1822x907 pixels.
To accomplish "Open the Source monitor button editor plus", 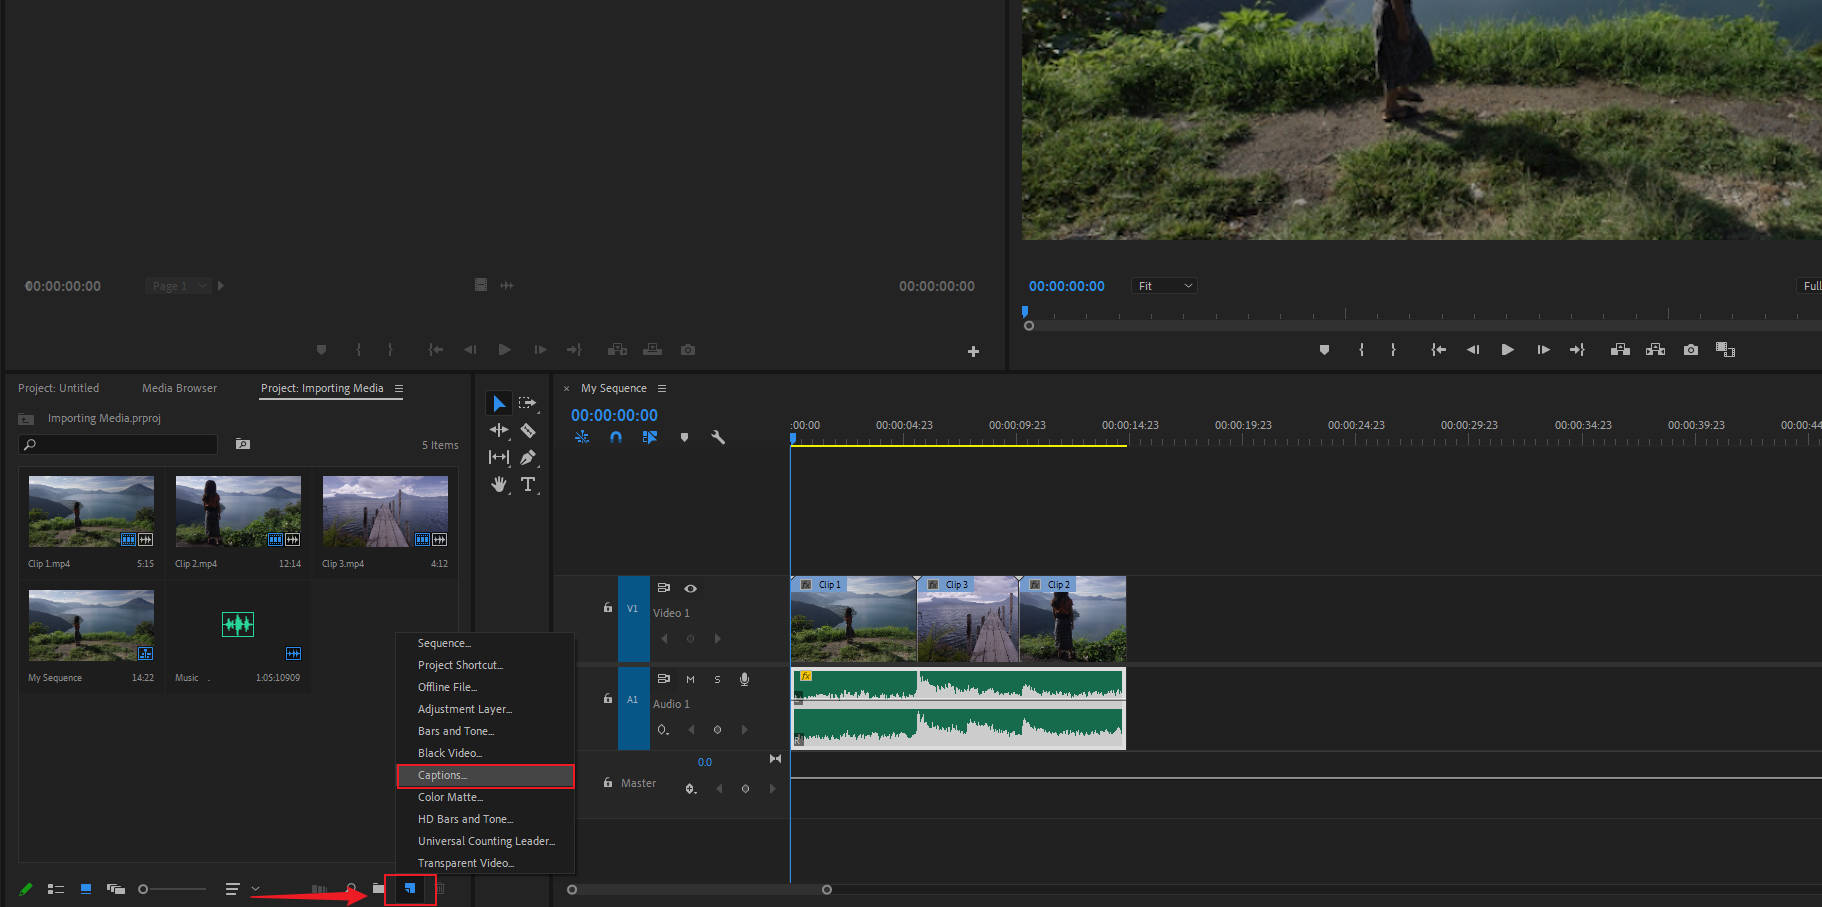I will 973,351.
